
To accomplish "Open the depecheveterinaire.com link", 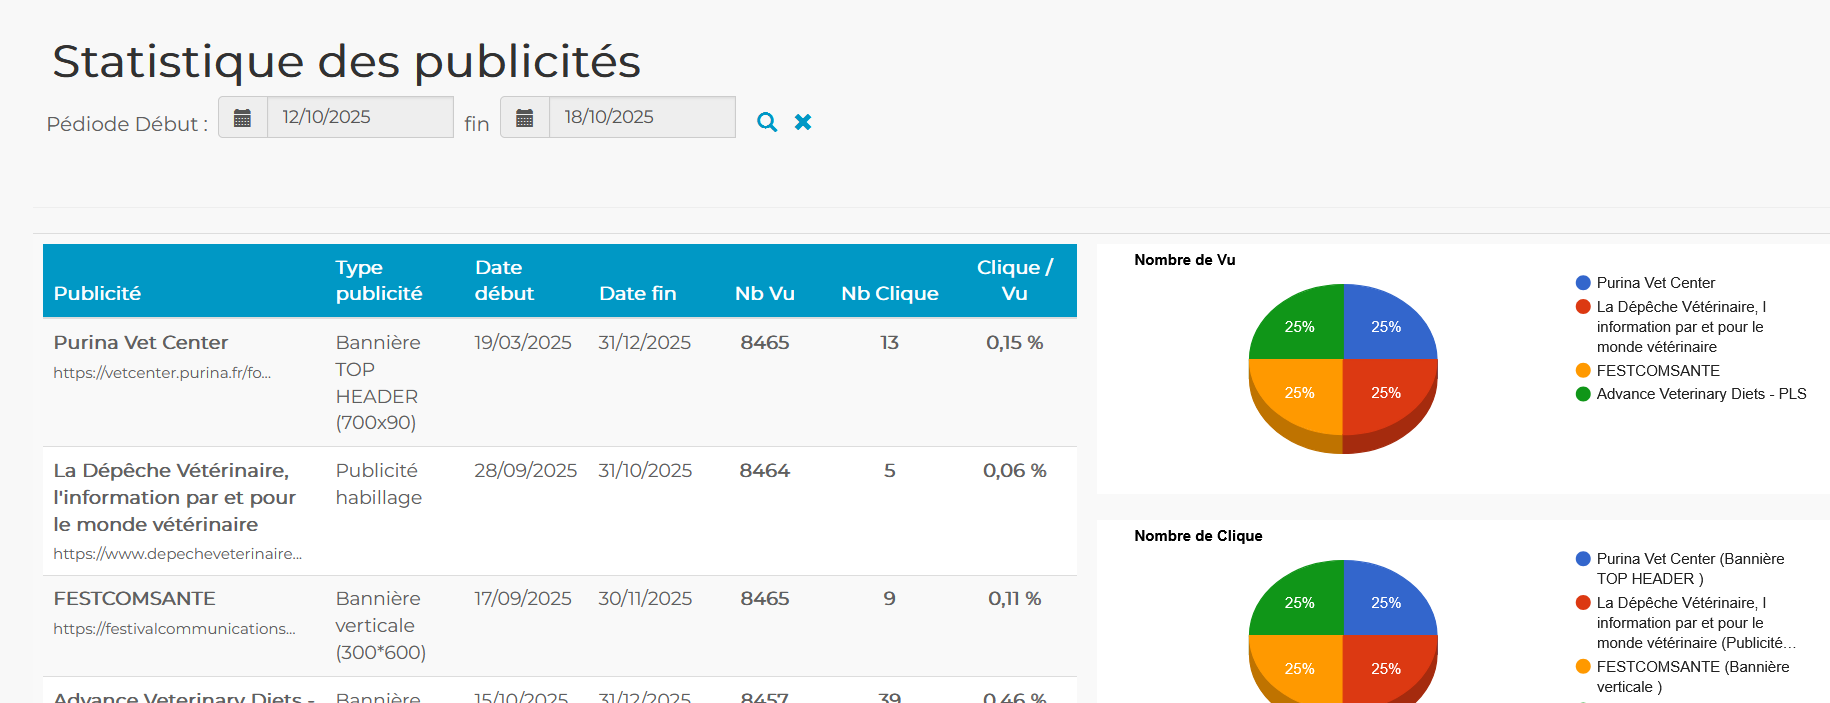I will click(177, 554).
